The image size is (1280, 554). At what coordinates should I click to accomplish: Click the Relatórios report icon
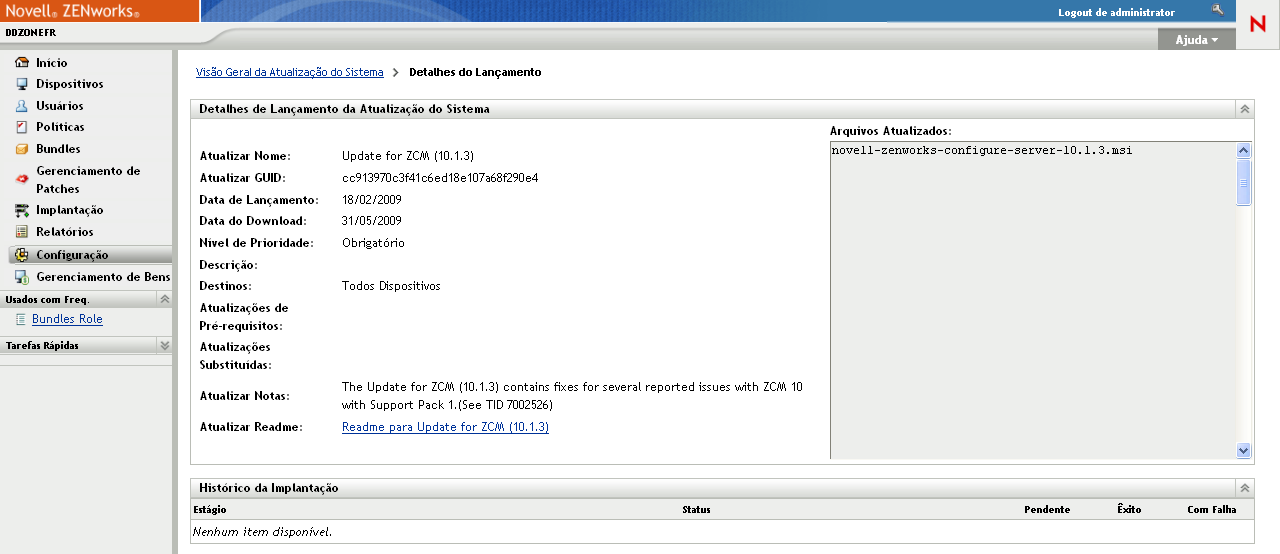tap(22, 232)
